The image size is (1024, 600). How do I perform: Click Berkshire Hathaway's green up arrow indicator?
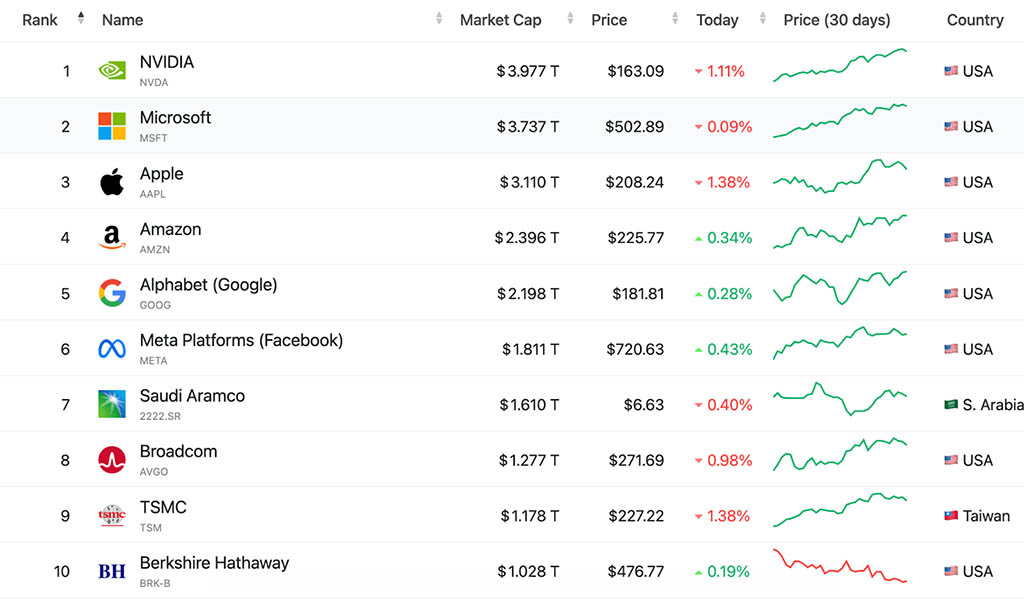pyautogui.click(x=698, y=572)
